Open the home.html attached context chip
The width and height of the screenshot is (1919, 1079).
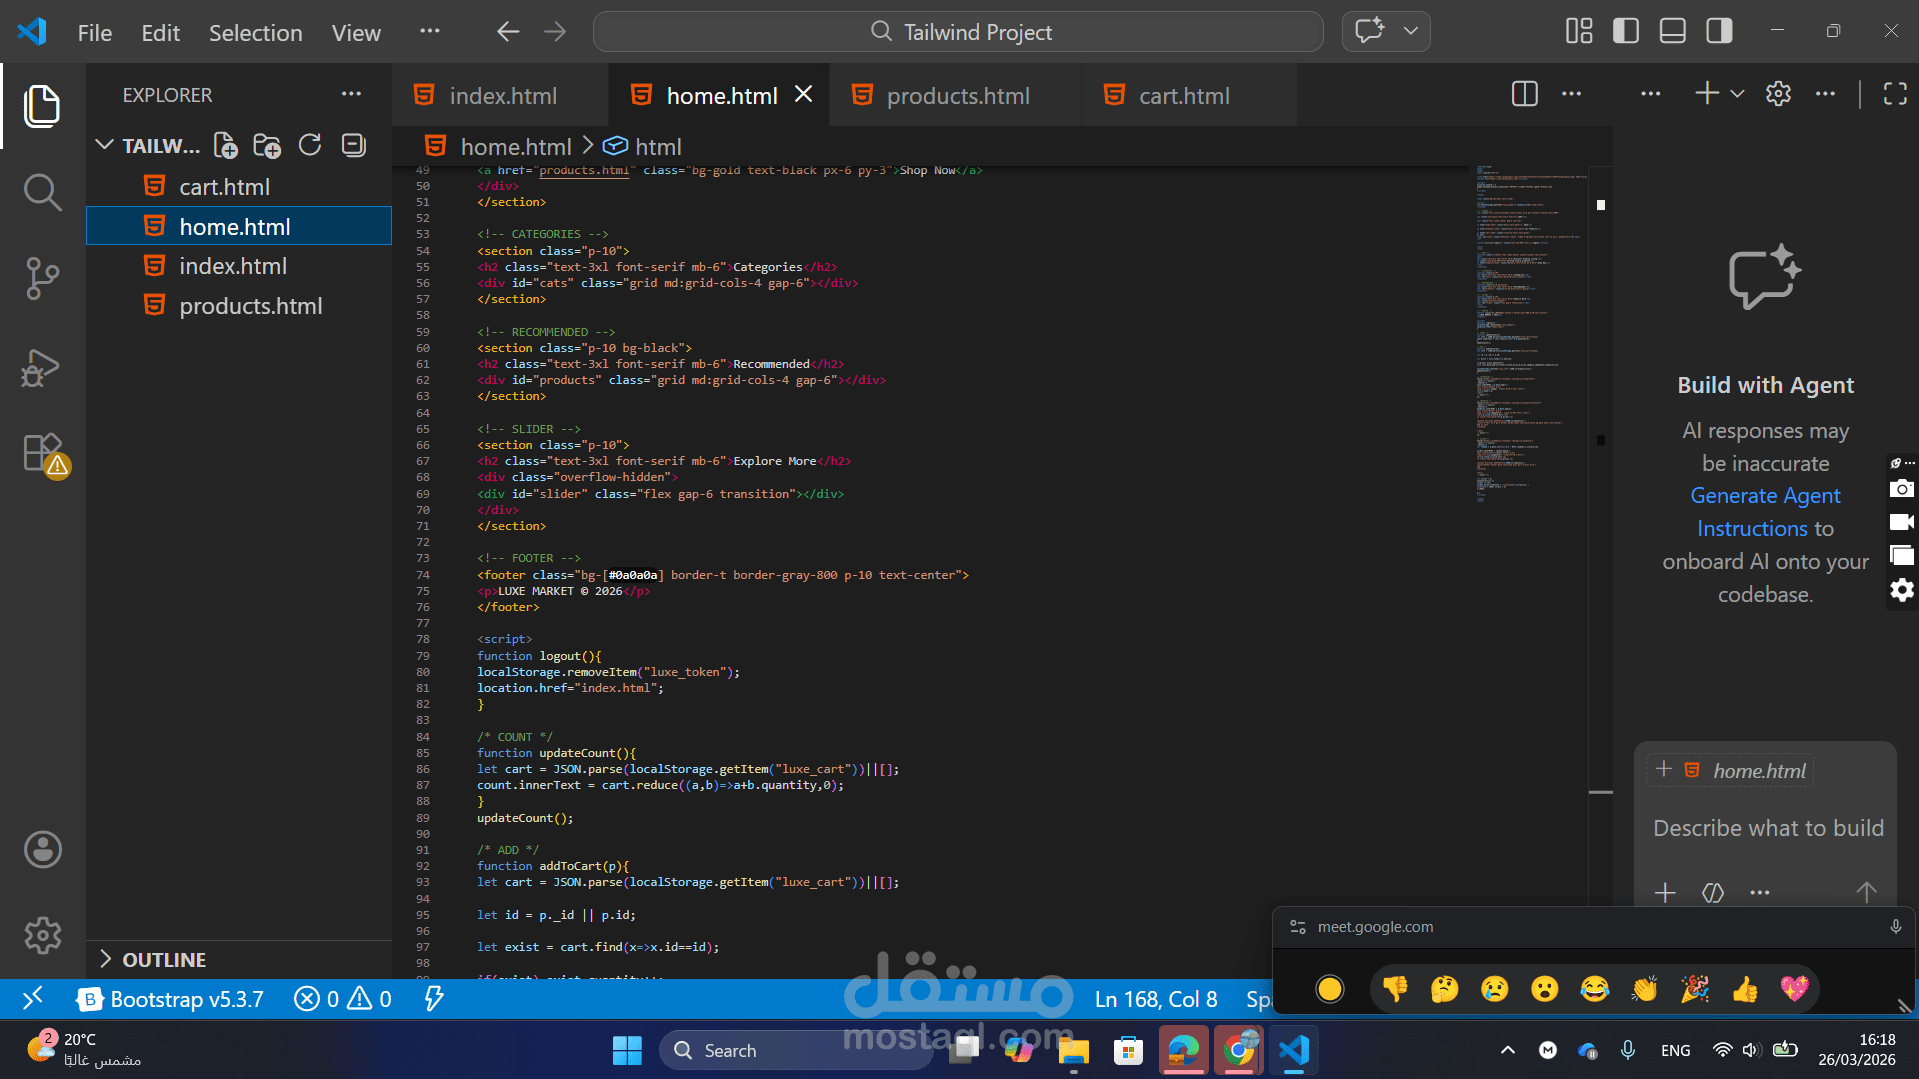click(x=1747, y=770)
